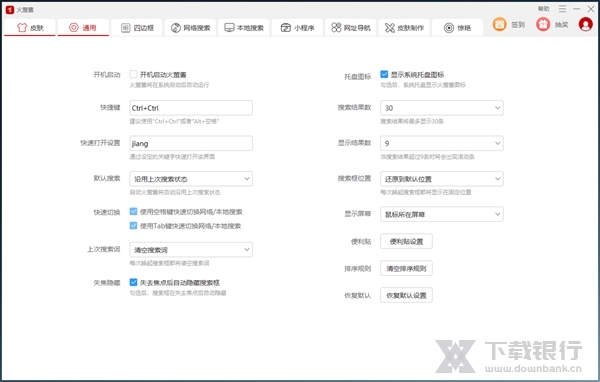This screenshot has height=382, width=600.
Task: Click the red 抽奖 gift icon
Action: (x=543, y=24)
